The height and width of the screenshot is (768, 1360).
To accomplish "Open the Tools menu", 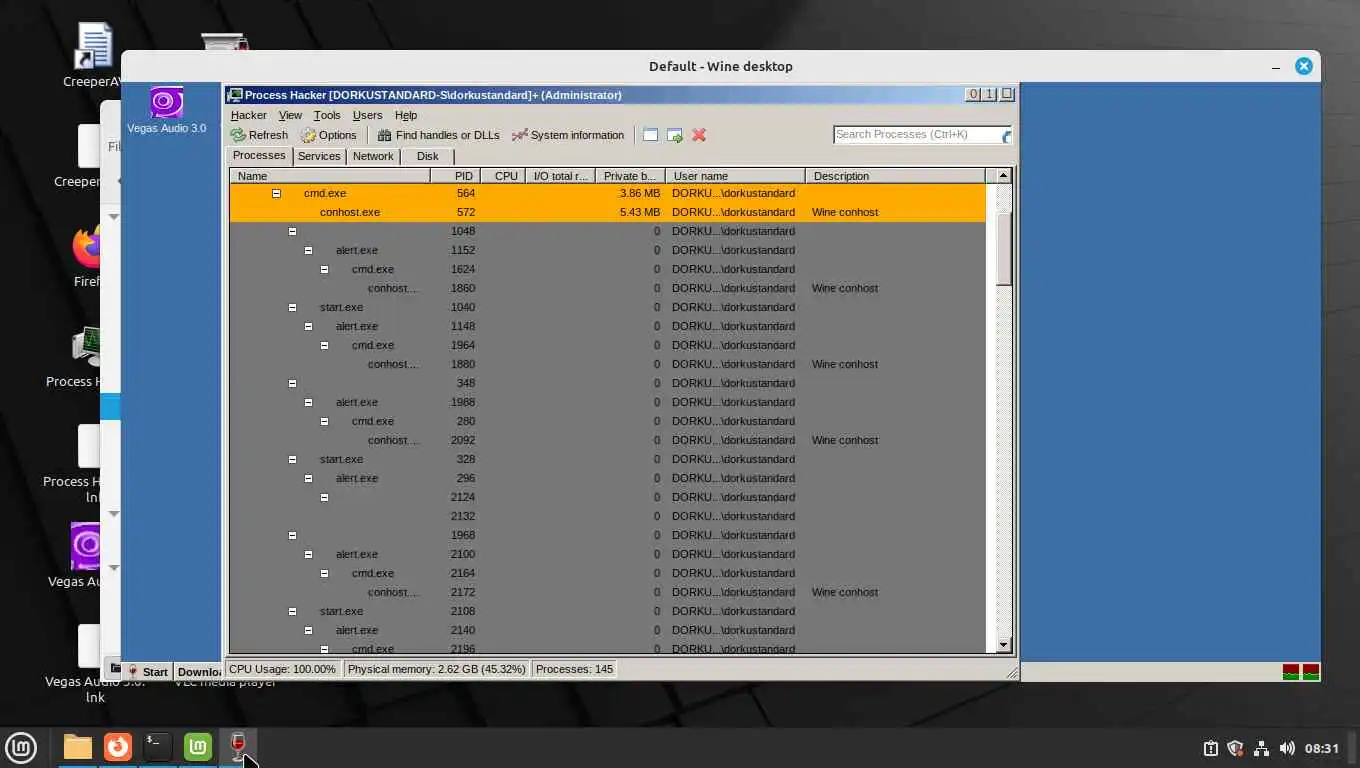I will [327, 115].
